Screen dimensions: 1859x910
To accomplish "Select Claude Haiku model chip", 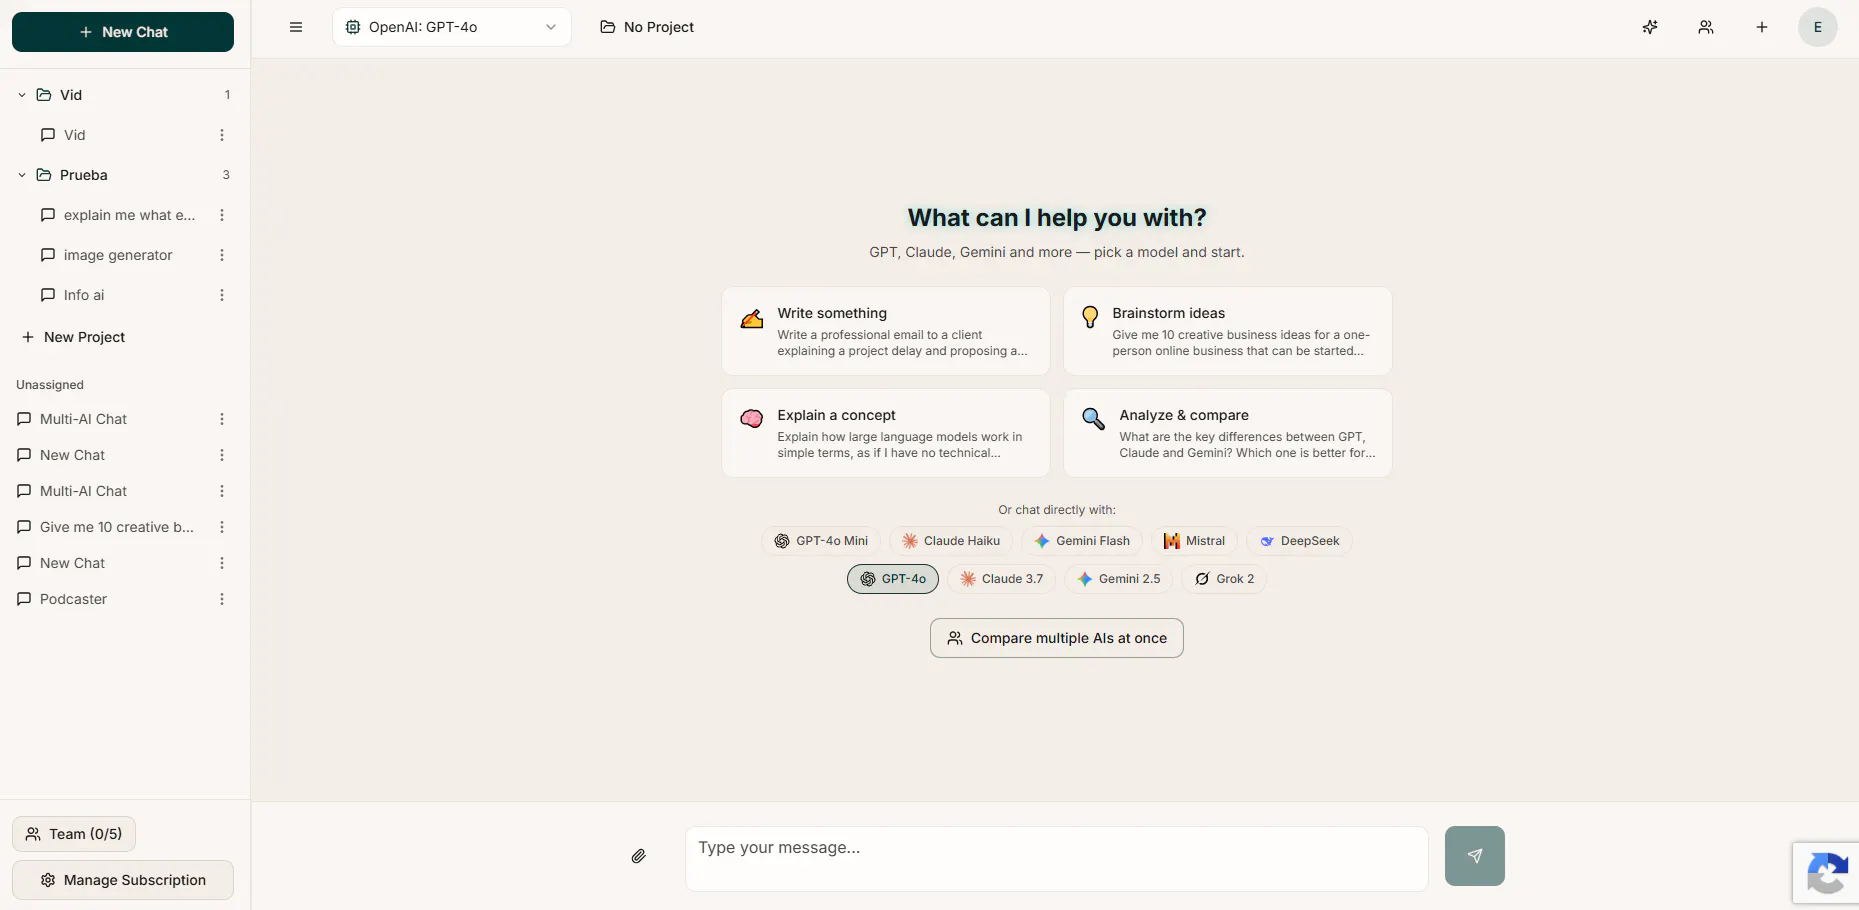I will [x=951, y=541].
